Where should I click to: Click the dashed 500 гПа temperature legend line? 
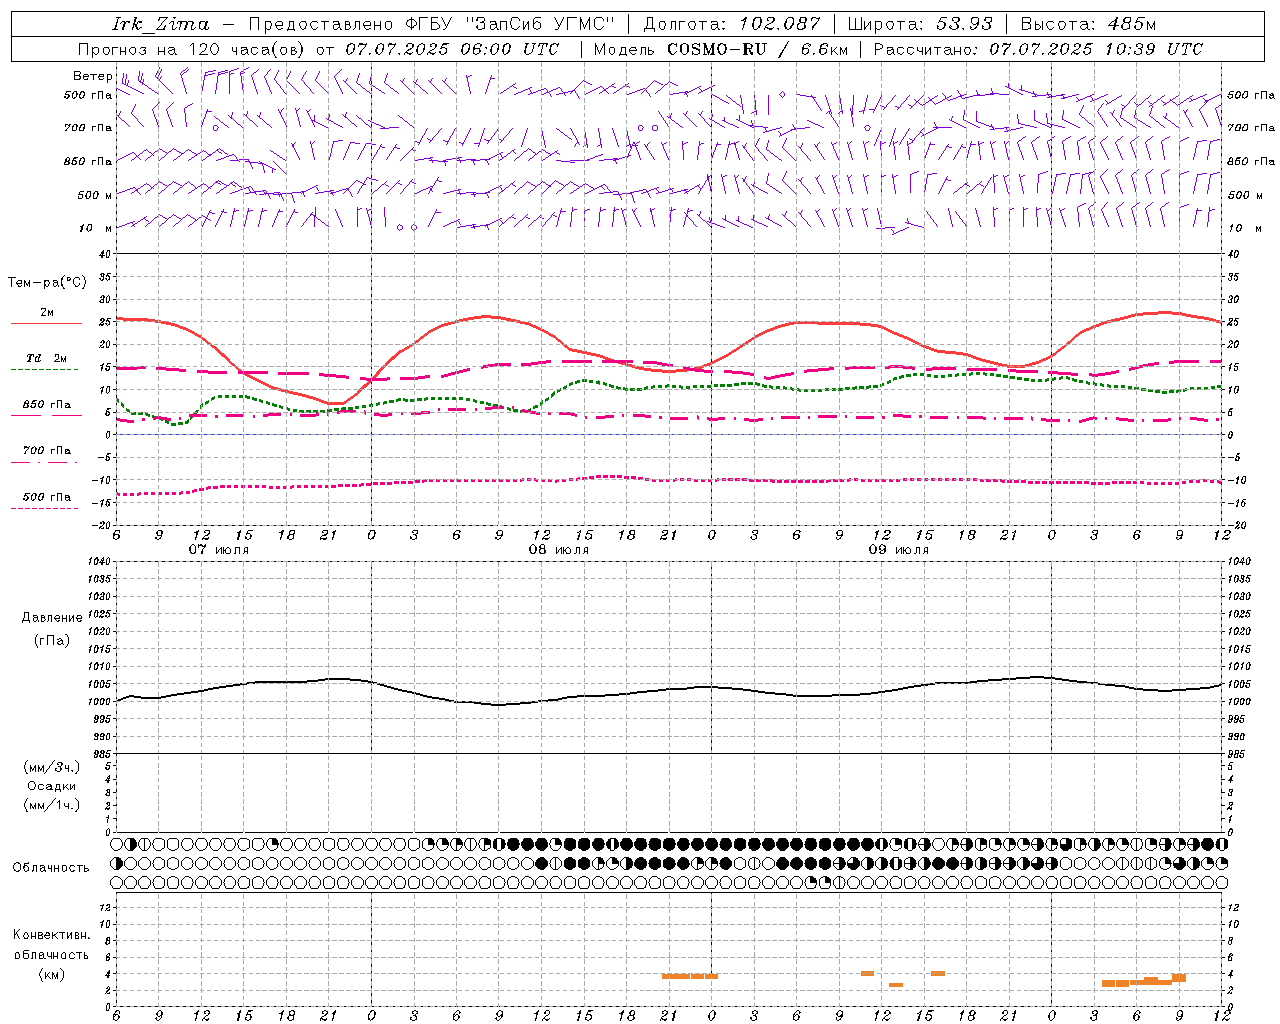pyautogui.click(x=44, y=508)
